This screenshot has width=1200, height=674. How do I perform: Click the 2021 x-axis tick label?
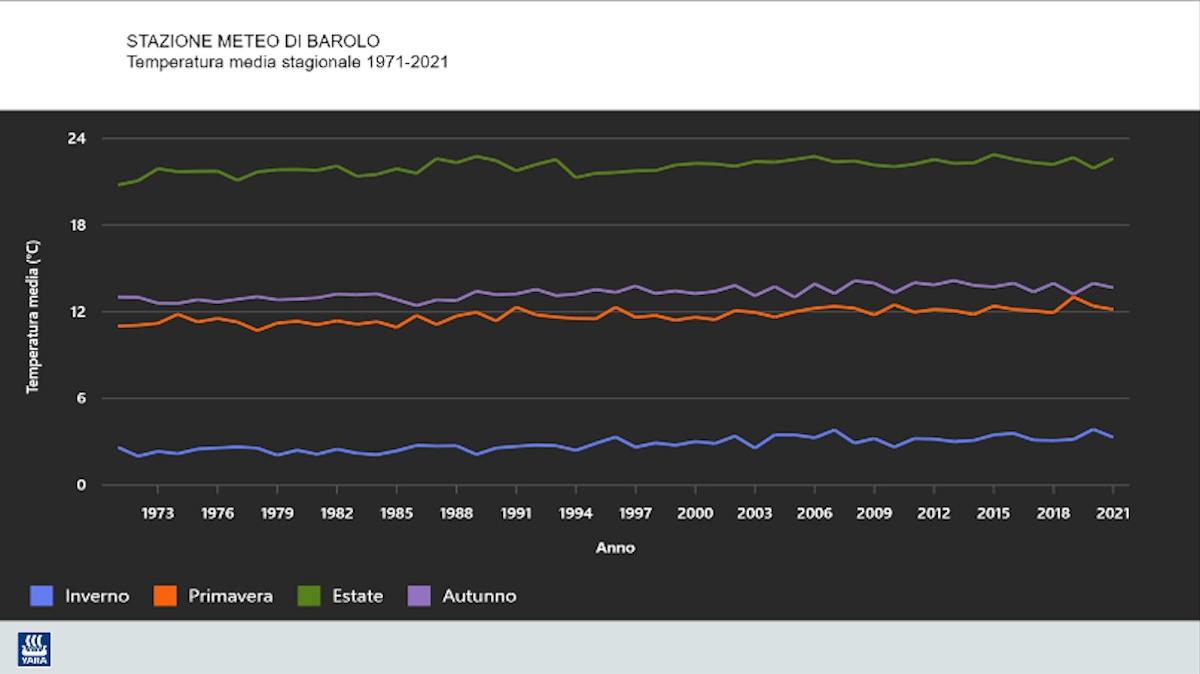[x=1112, y=513]
